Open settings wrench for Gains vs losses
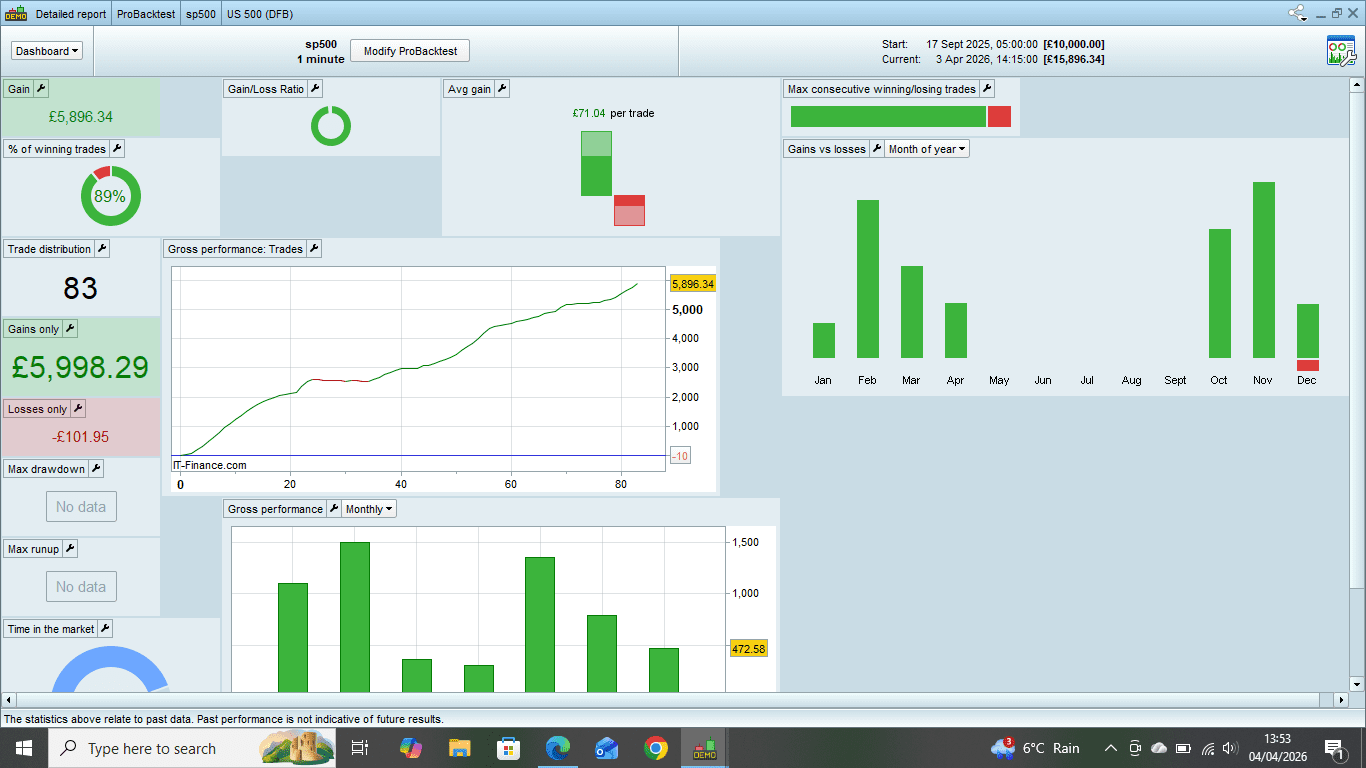 tap(877, 149)
